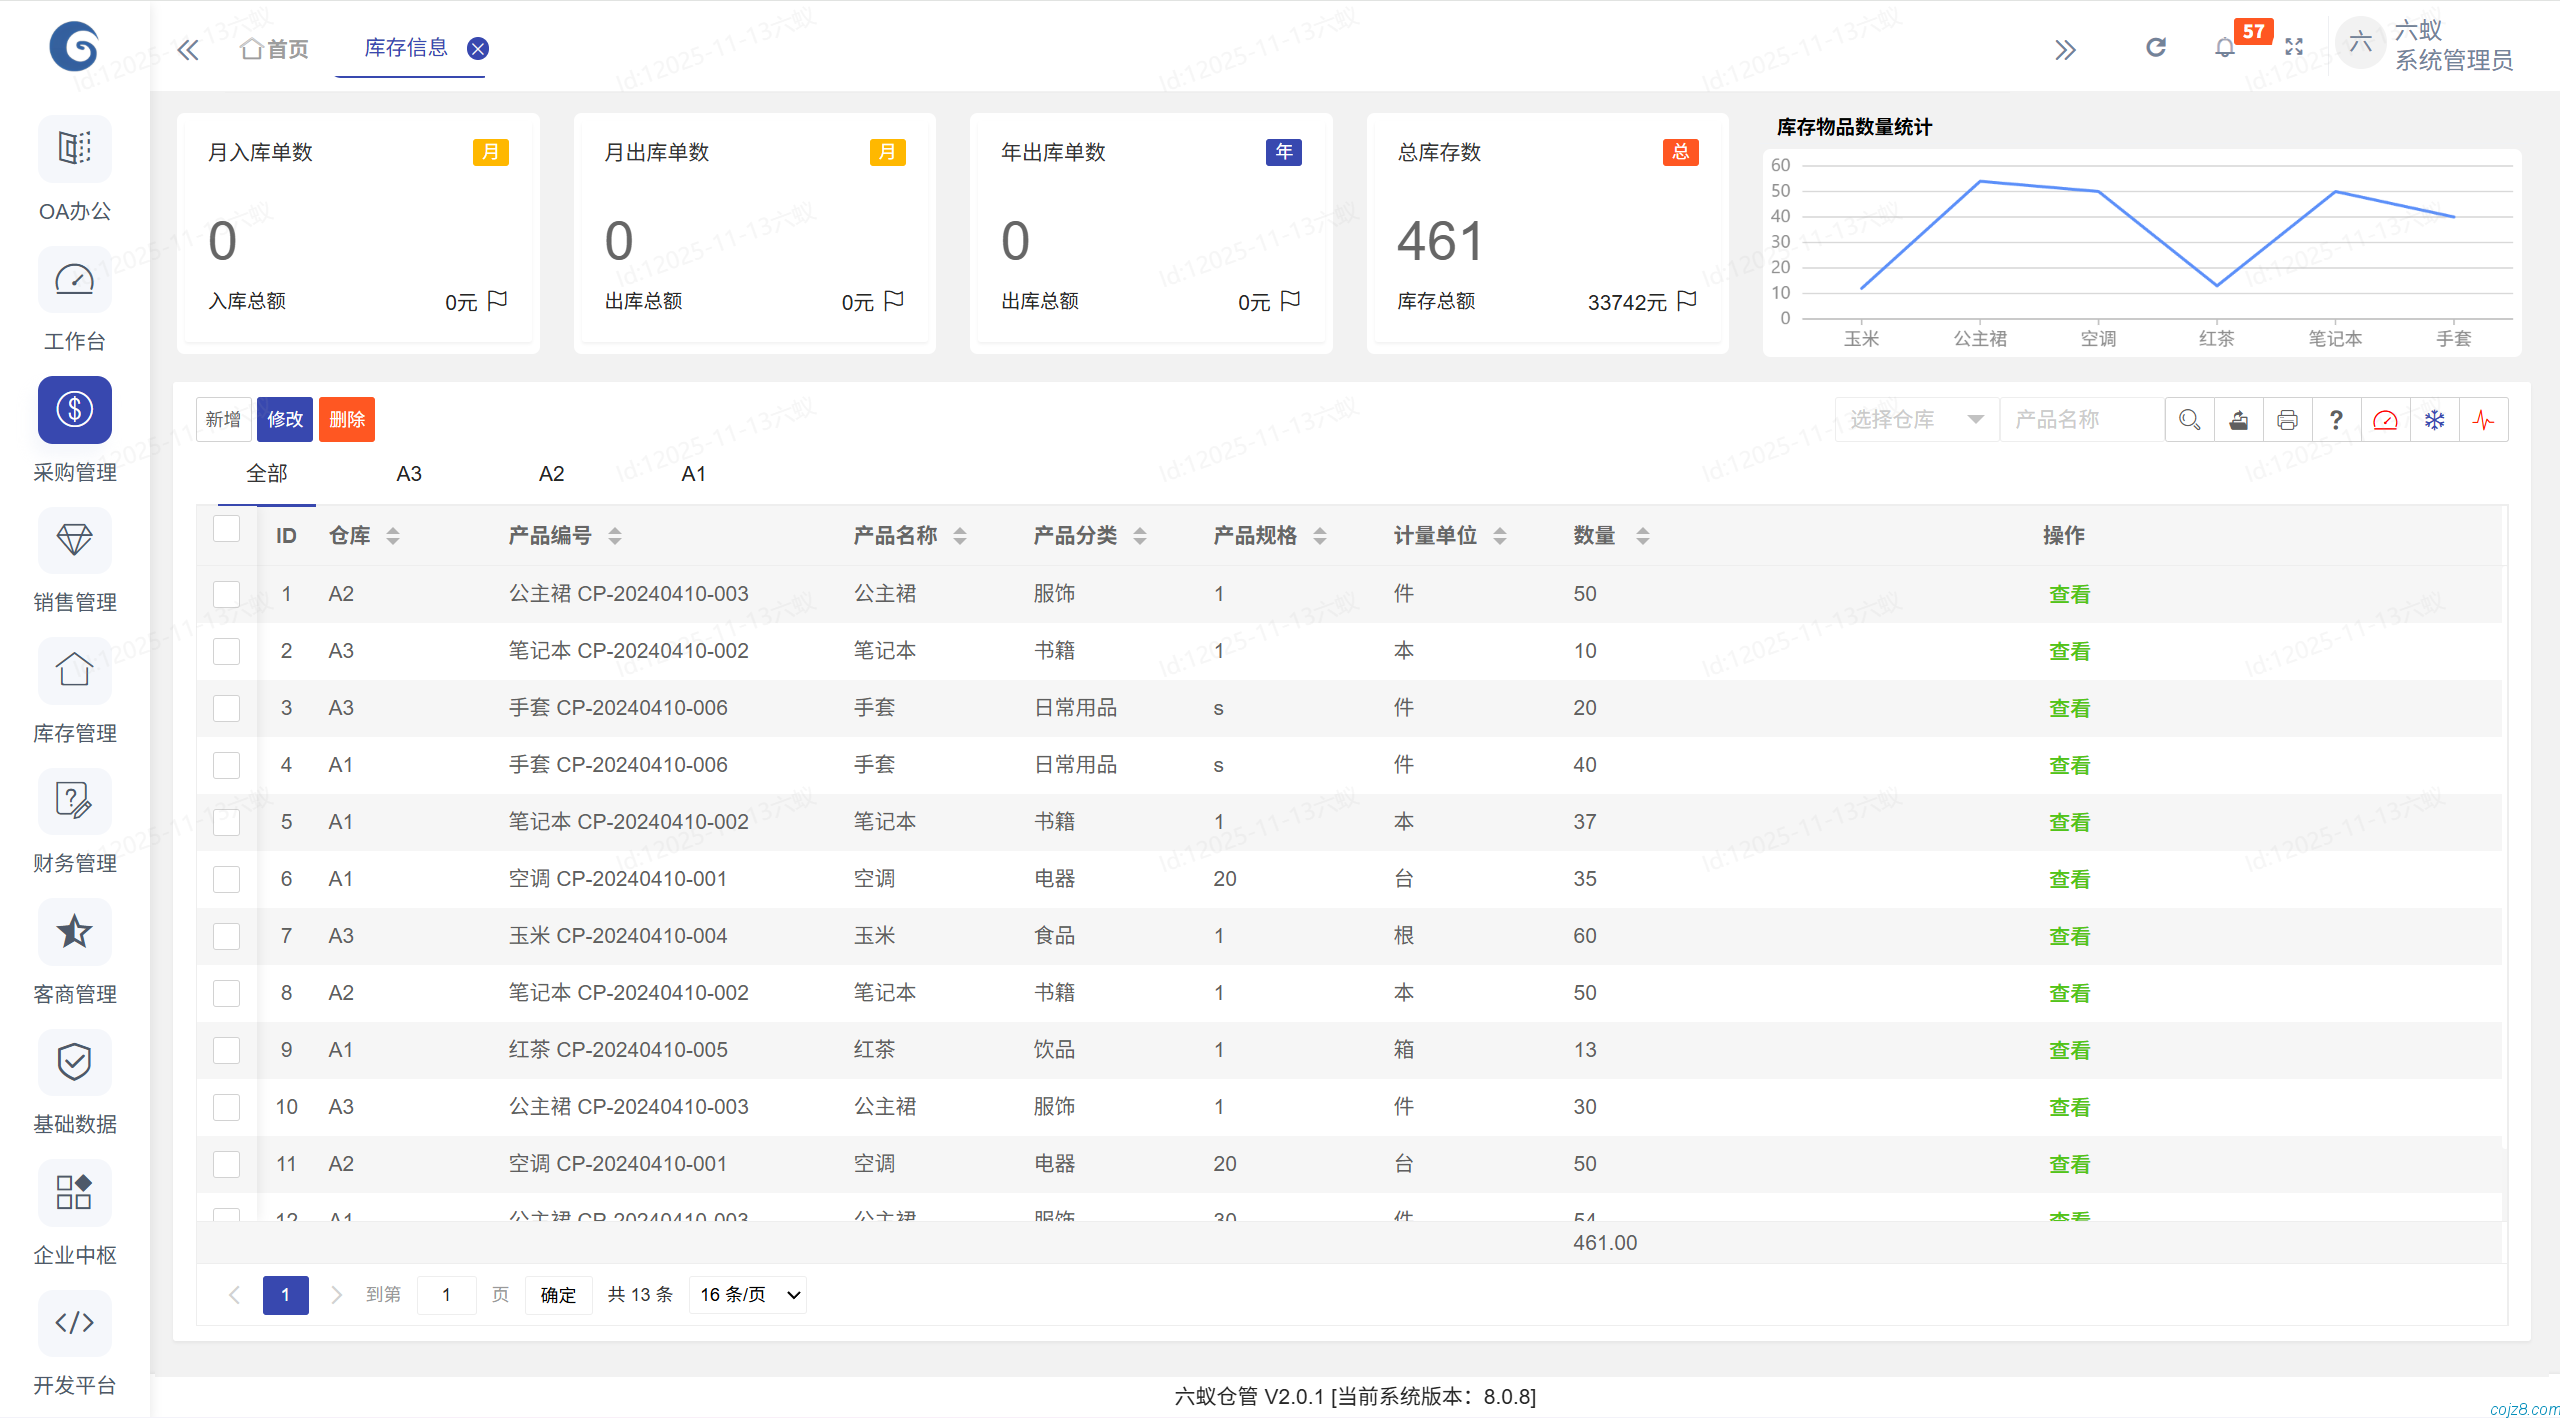
Task: Click the 新增 button
Action: coord(222,419)
